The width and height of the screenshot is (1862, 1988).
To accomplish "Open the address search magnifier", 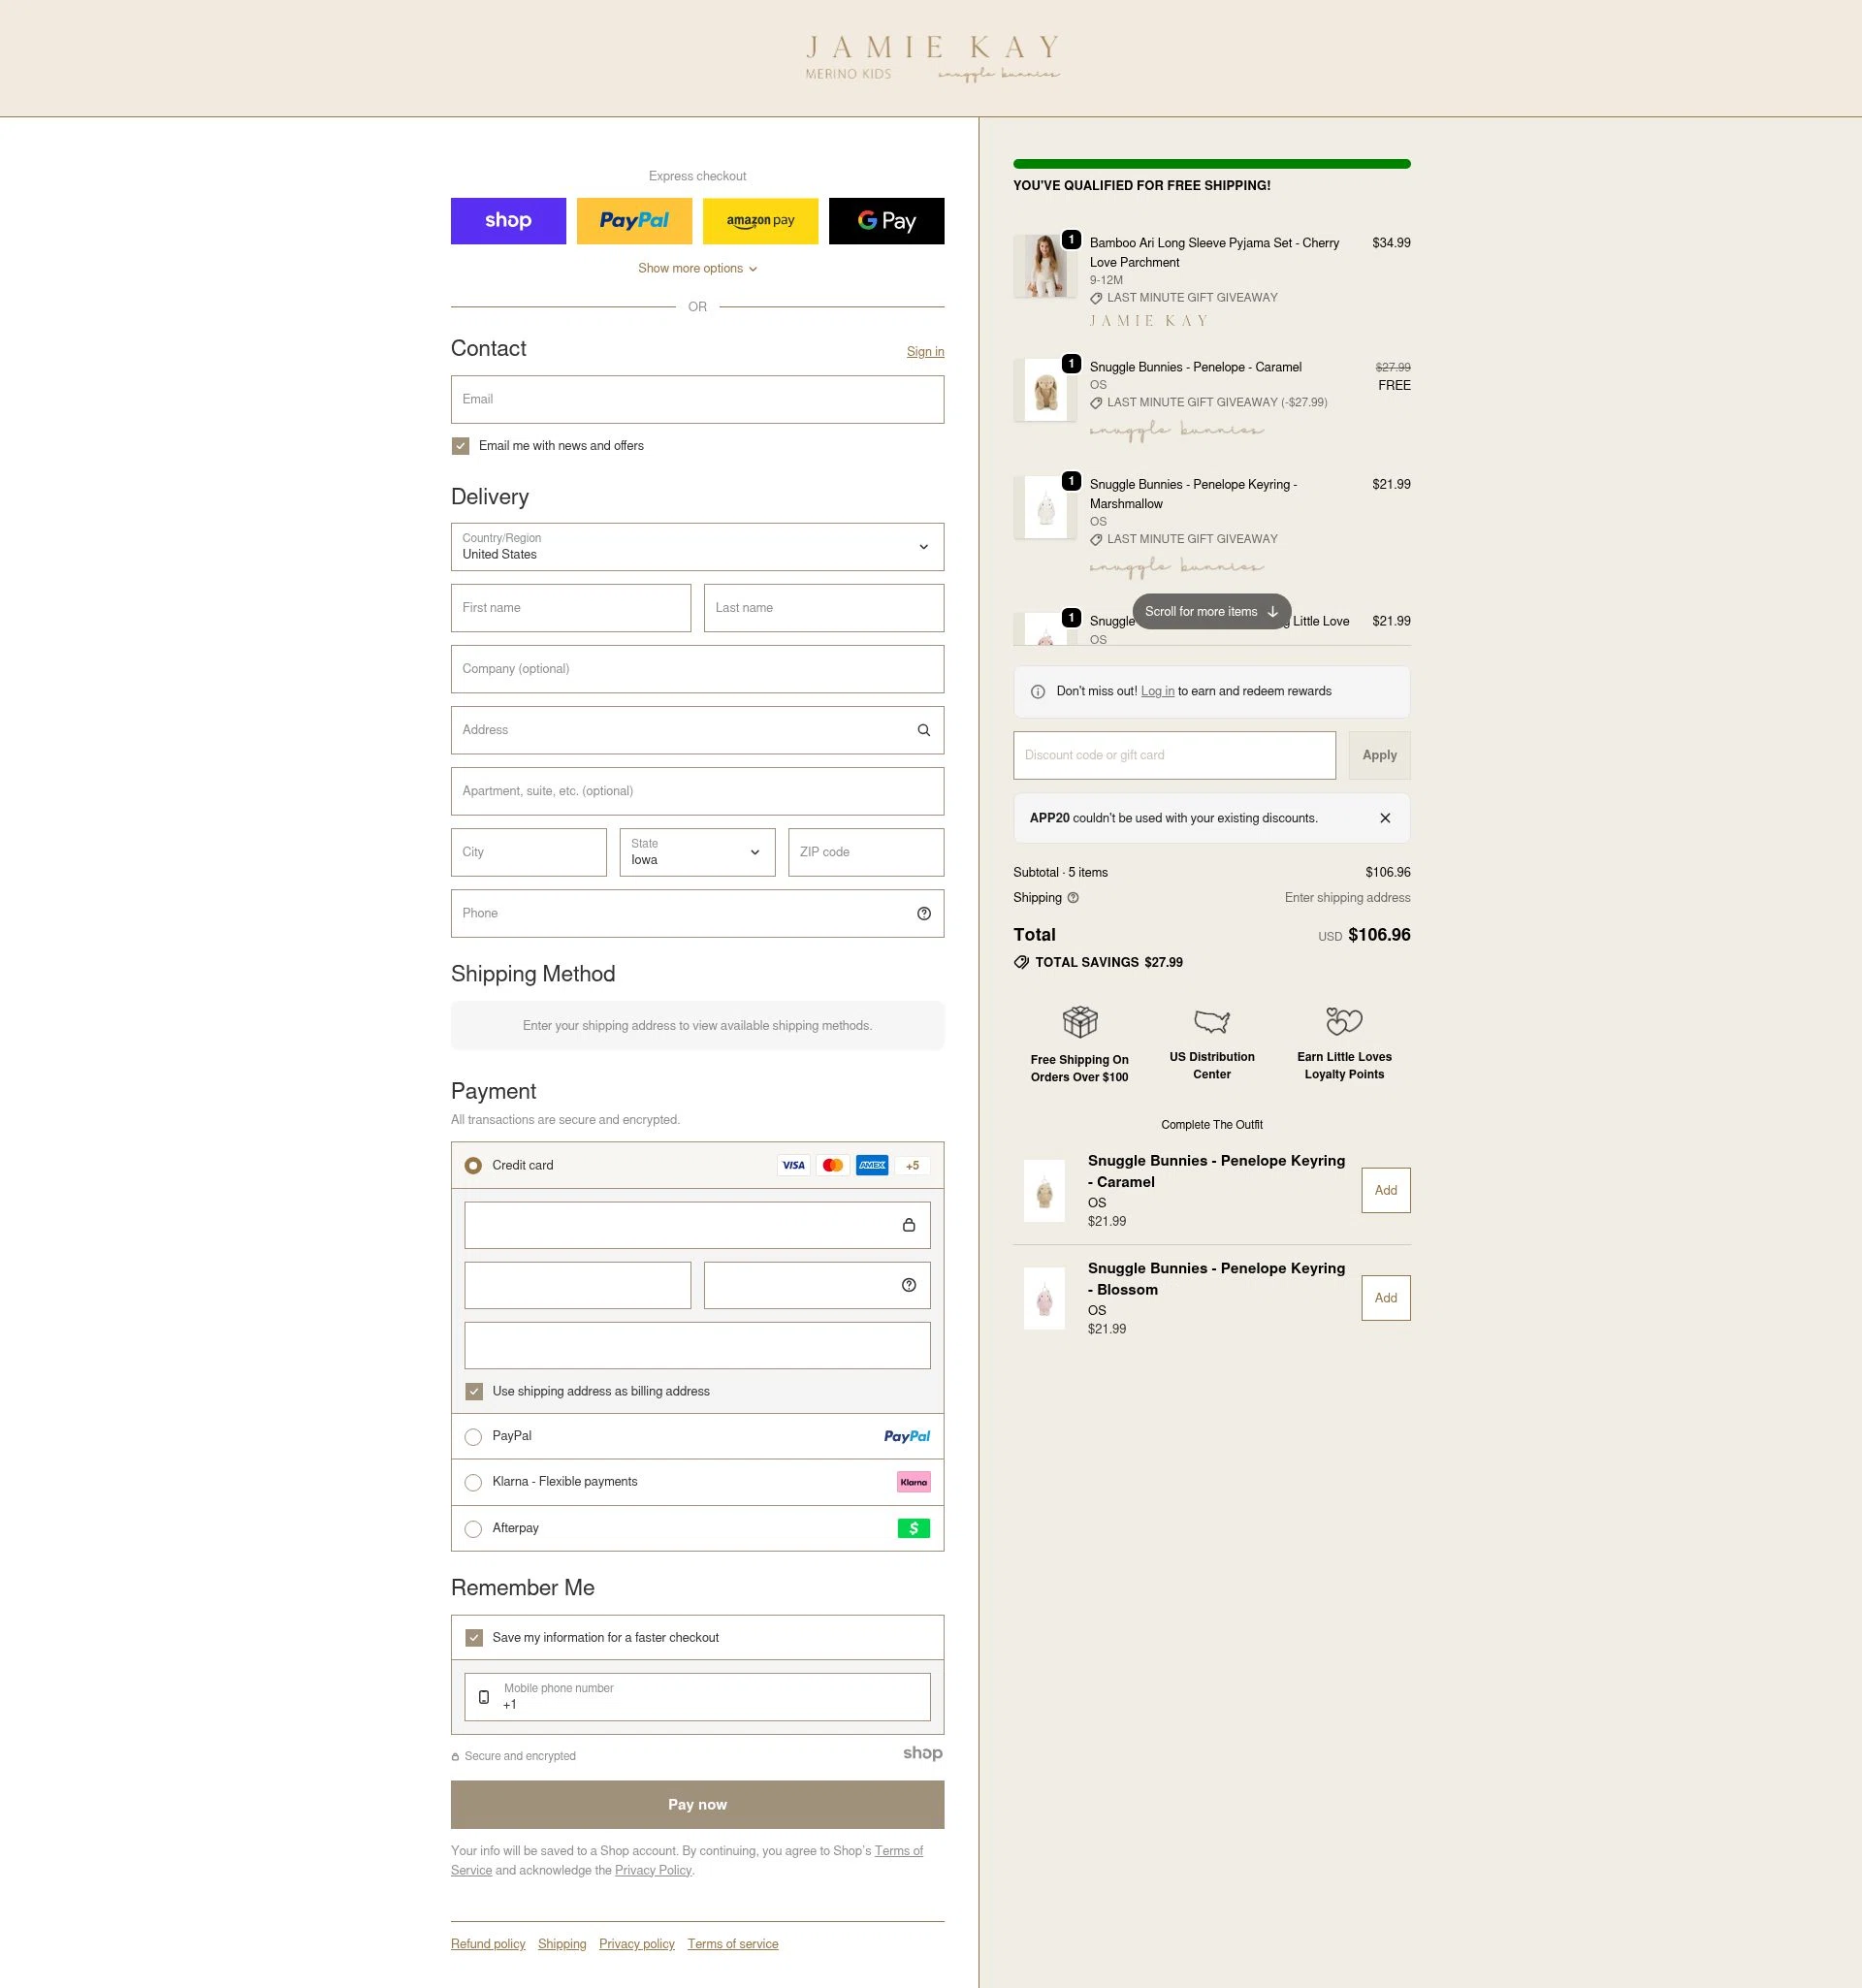I will click(x=922, y=730).
